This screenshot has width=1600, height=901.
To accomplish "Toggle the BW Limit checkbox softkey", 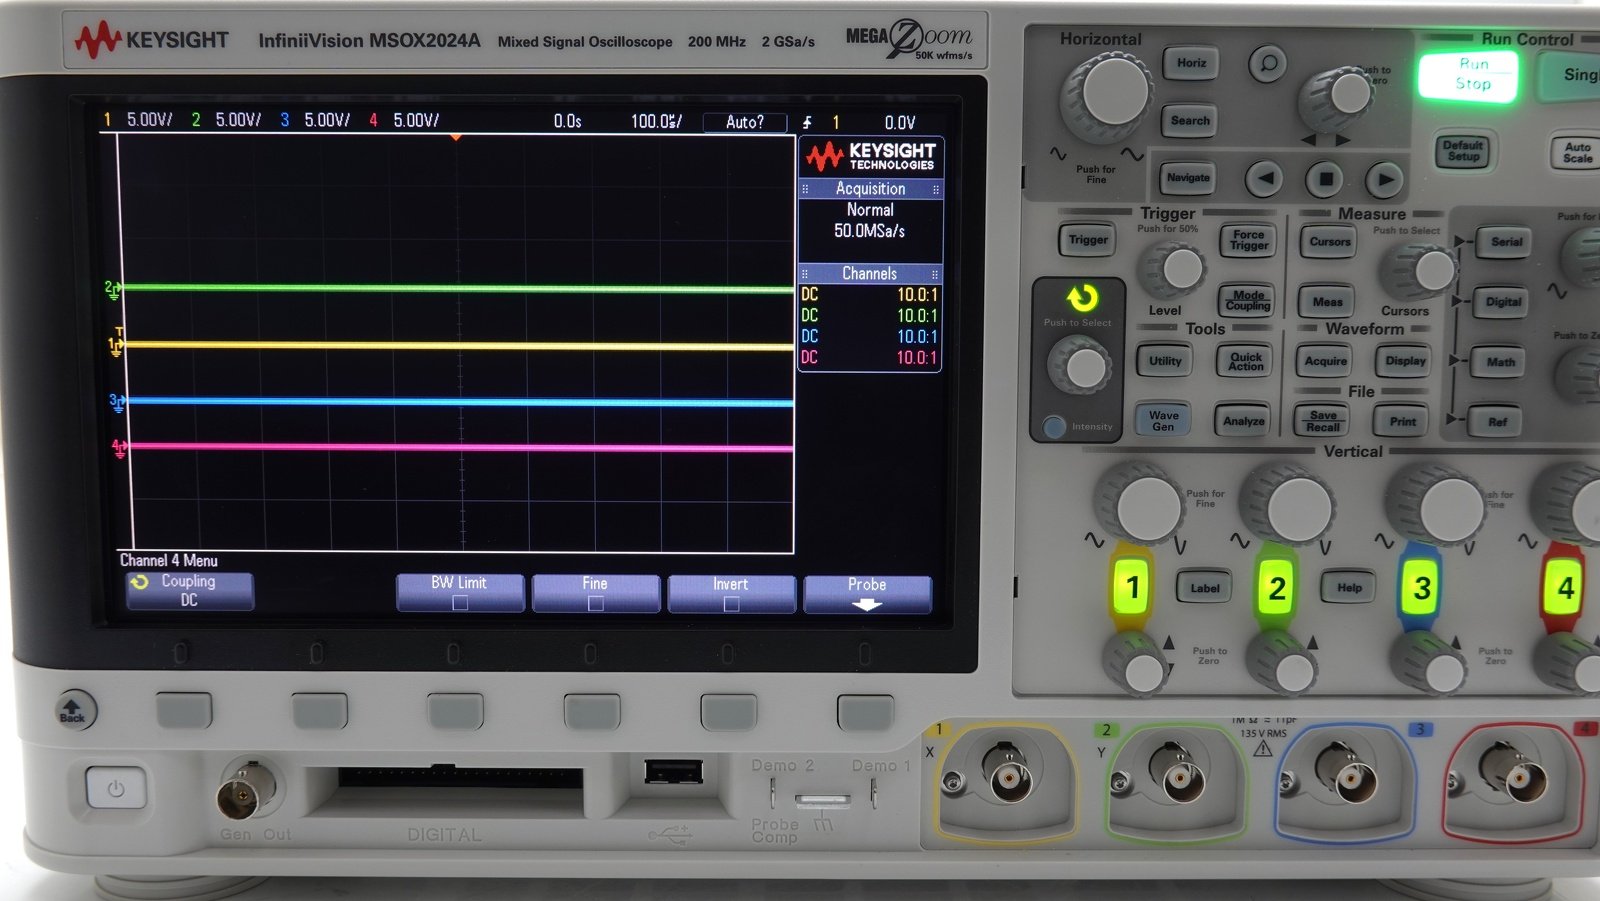I will tap(460, 593).
